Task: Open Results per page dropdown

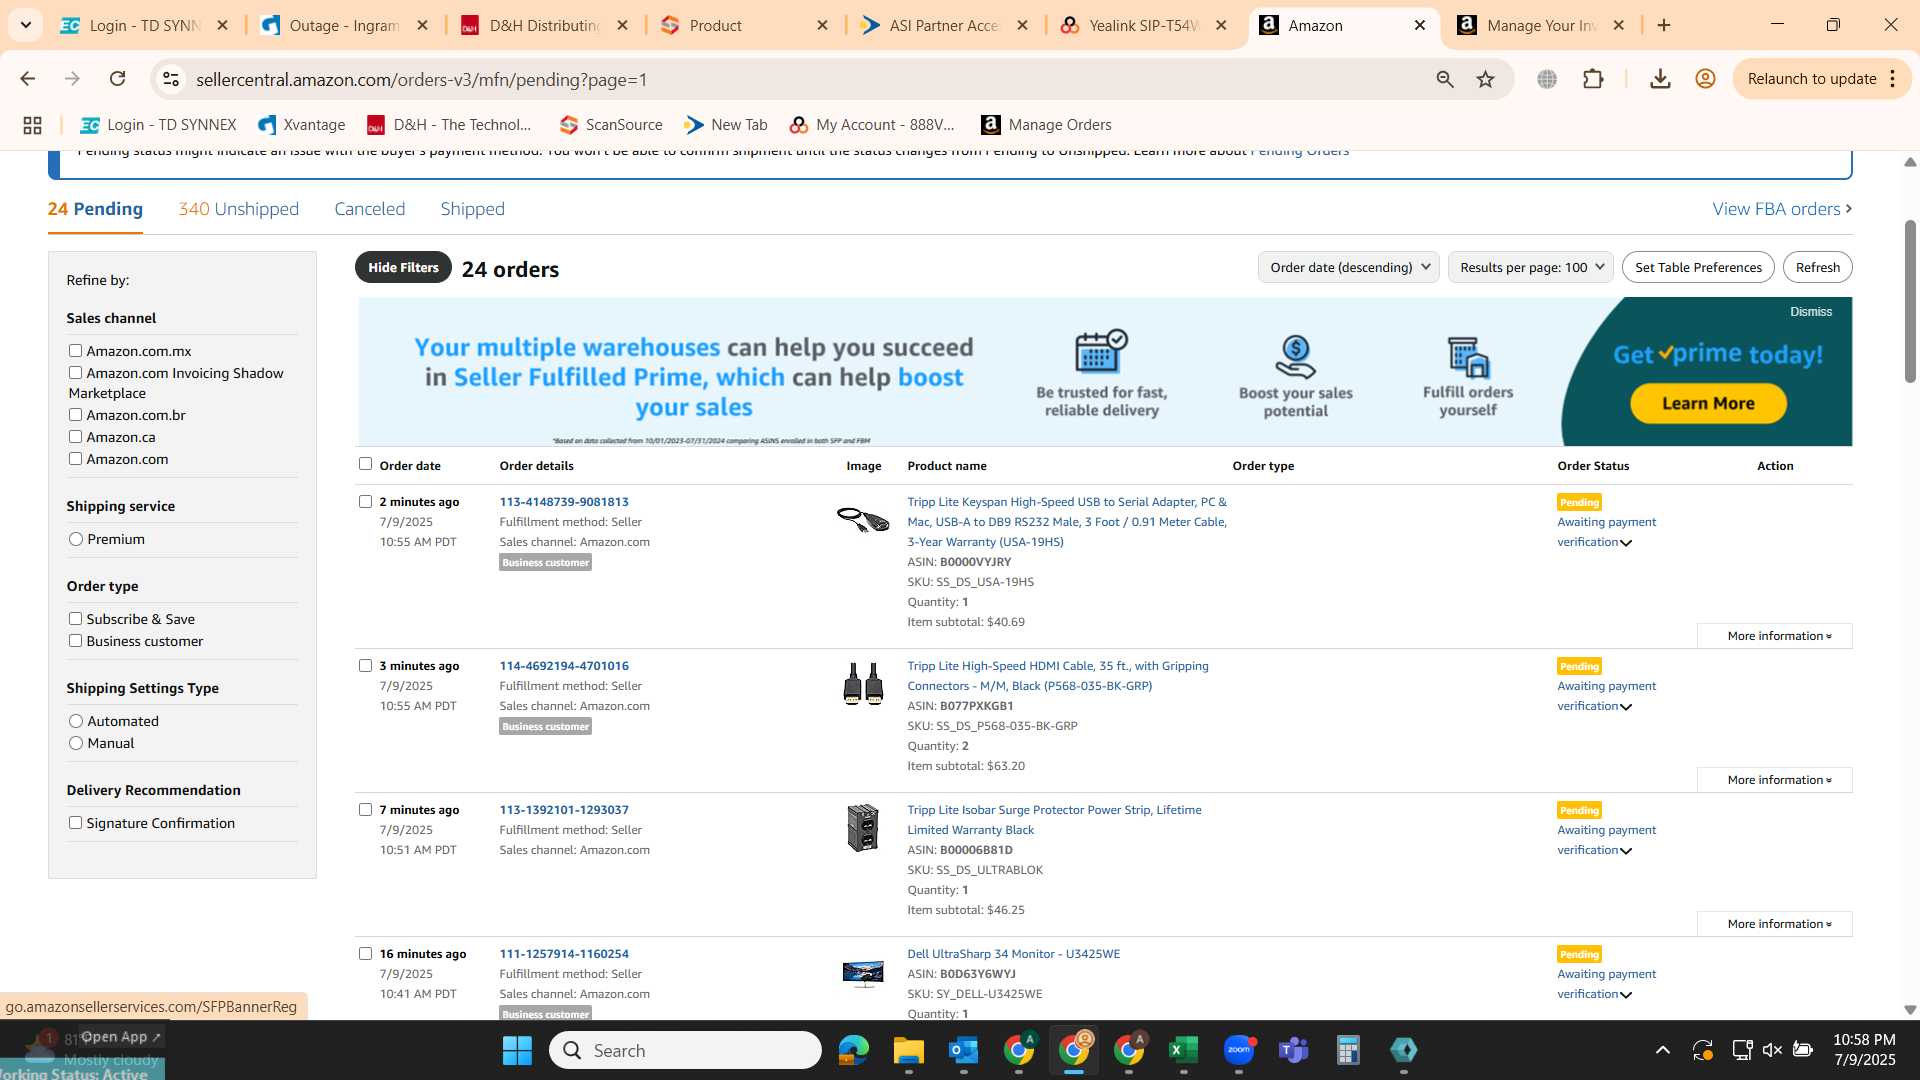Action: pyautogui.click(x=1530, y=267)
